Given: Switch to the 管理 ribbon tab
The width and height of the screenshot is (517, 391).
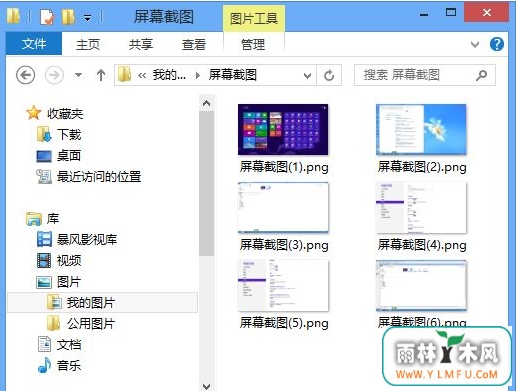Looking at the screenshot, I should (x=253, y=44).
